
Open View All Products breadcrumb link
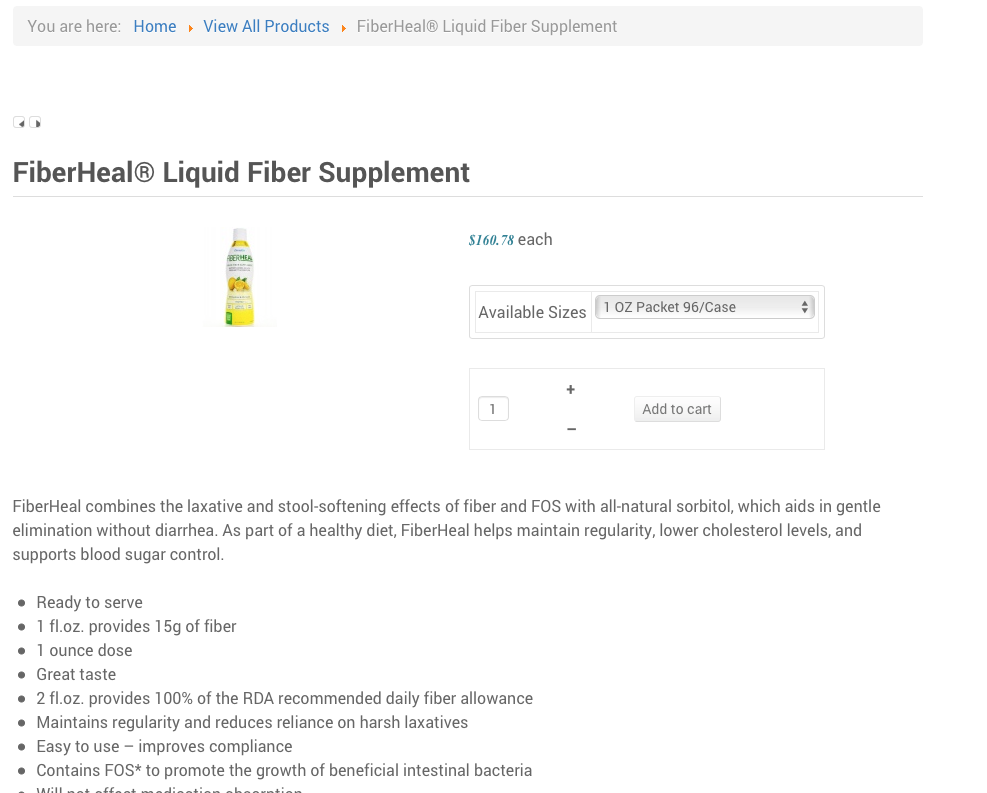(x=266, y=27)
